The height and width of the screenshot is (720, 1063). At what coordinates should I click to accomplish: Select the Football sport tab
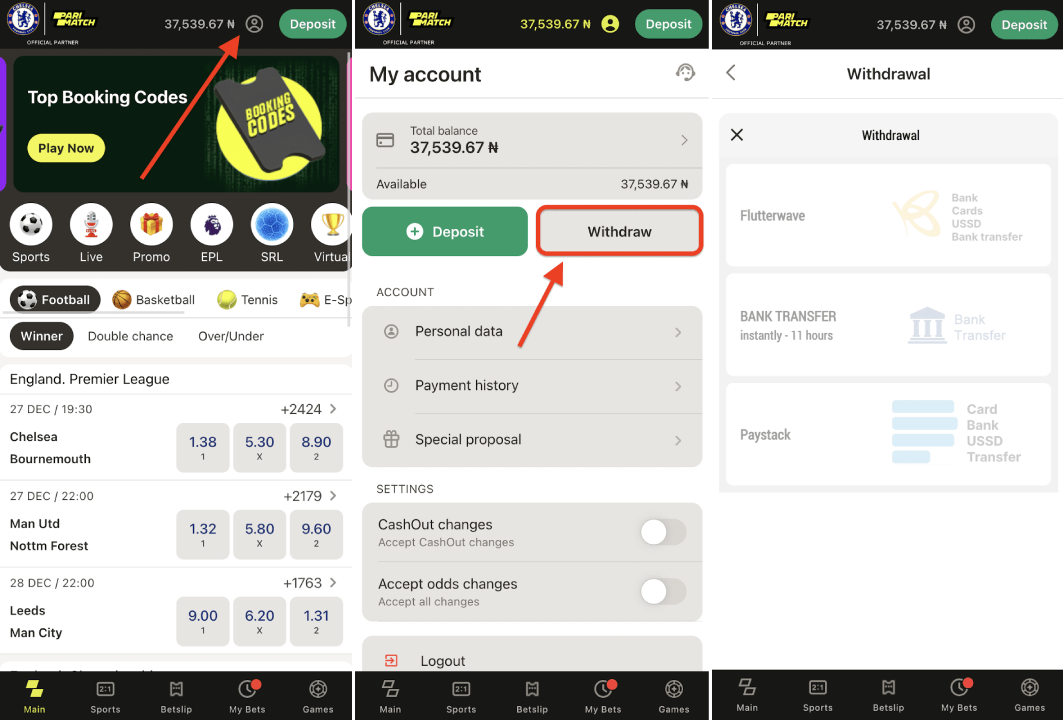[55, 300]
